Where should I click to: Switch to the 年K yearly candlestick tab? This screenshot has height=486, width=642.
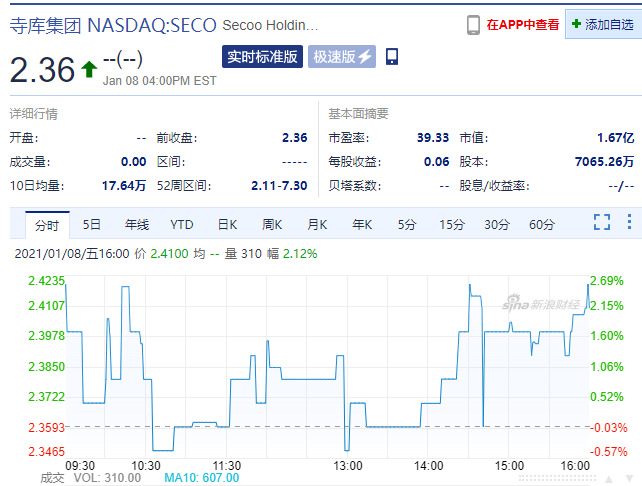pyautogui.click(x=362, y=225)
